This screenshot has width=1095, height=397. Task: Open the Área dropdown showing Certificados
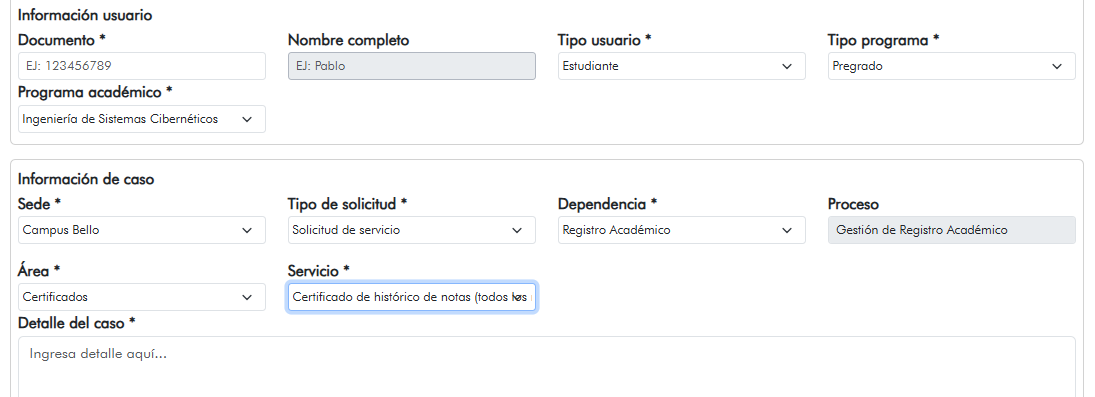click(142, 297)
